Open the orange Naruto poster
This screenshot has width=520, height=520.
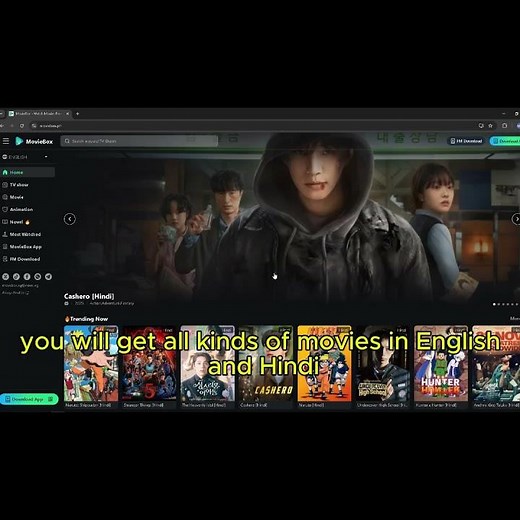click(x=324, y=364)
